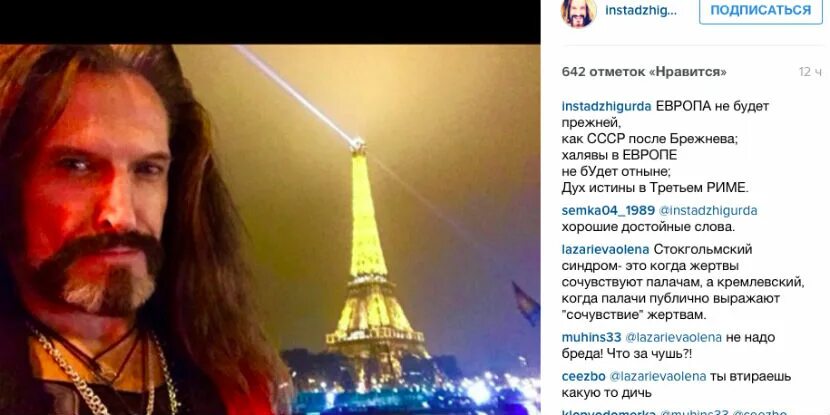Viewport: 830px width, 415px height.
Task: Select @lazarievaolena mention in ceezbo's reply
Action: pyautogui.click(x=656, y=376)
